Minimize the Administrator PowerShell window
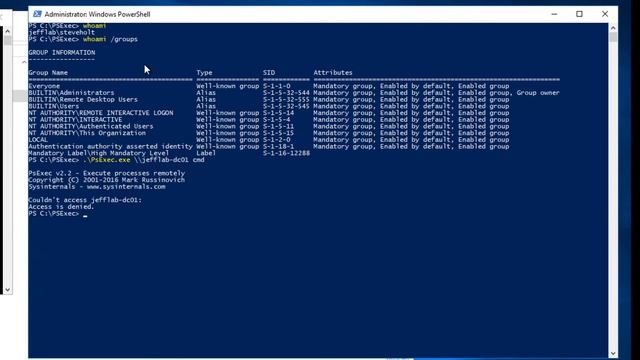640x360 pixels. click(x=554, y=14)
